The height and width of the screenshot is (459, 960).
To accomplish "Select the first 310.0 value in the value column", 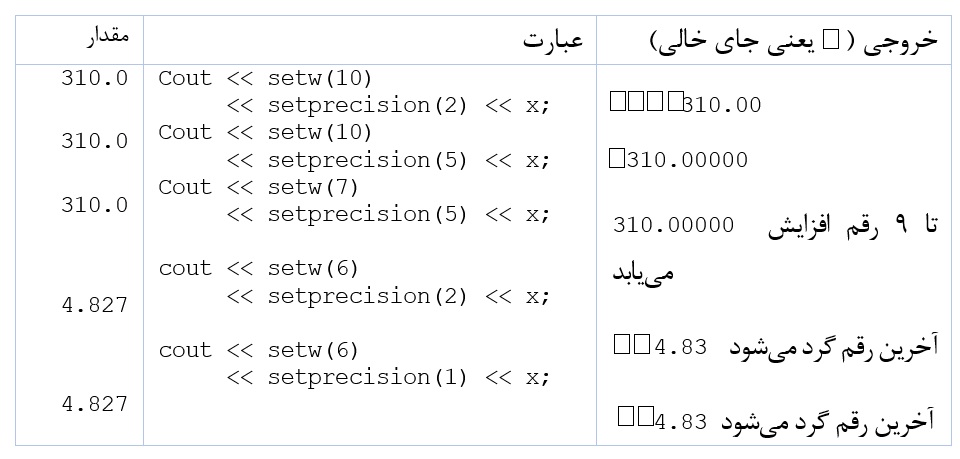I will [x=94, y=78].
